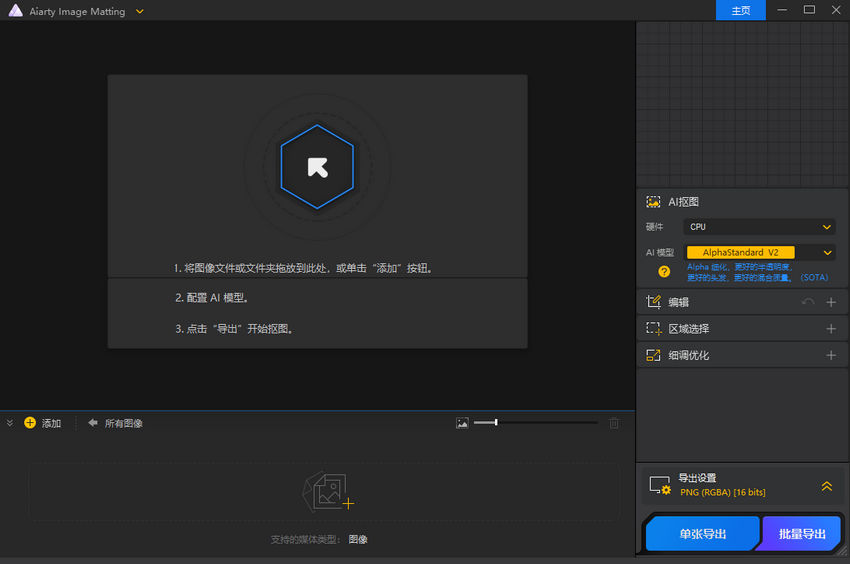Open the 硬件 CPU dropdown
850x564 pixels.
pos(759,227)
